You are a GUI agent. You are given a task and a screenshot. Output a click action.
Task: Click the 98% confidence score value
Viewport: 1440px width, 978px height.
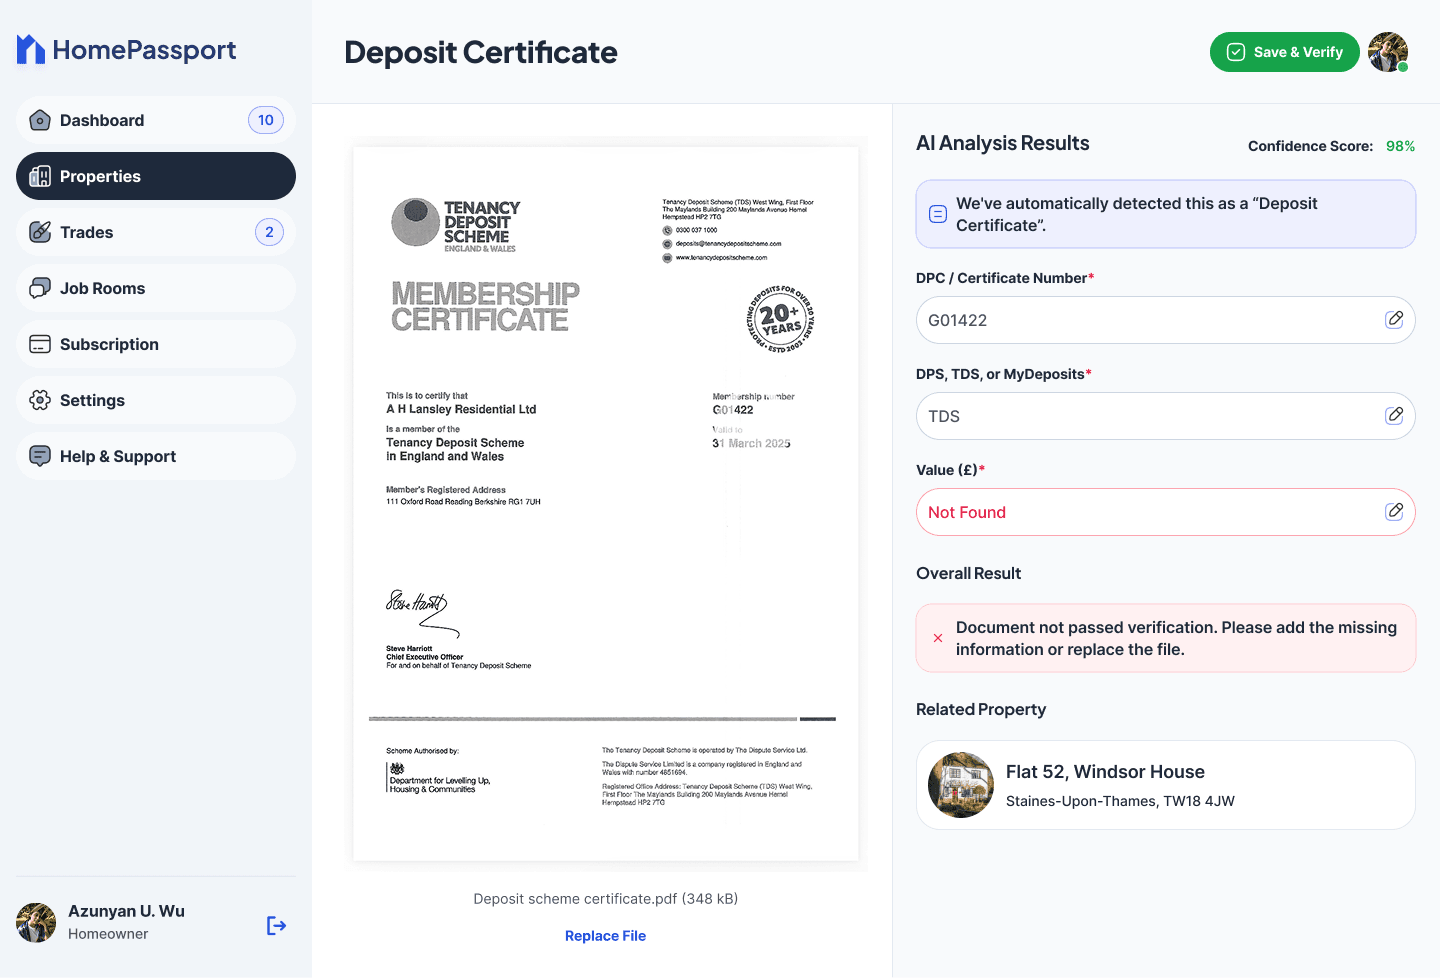(1400, 146)
